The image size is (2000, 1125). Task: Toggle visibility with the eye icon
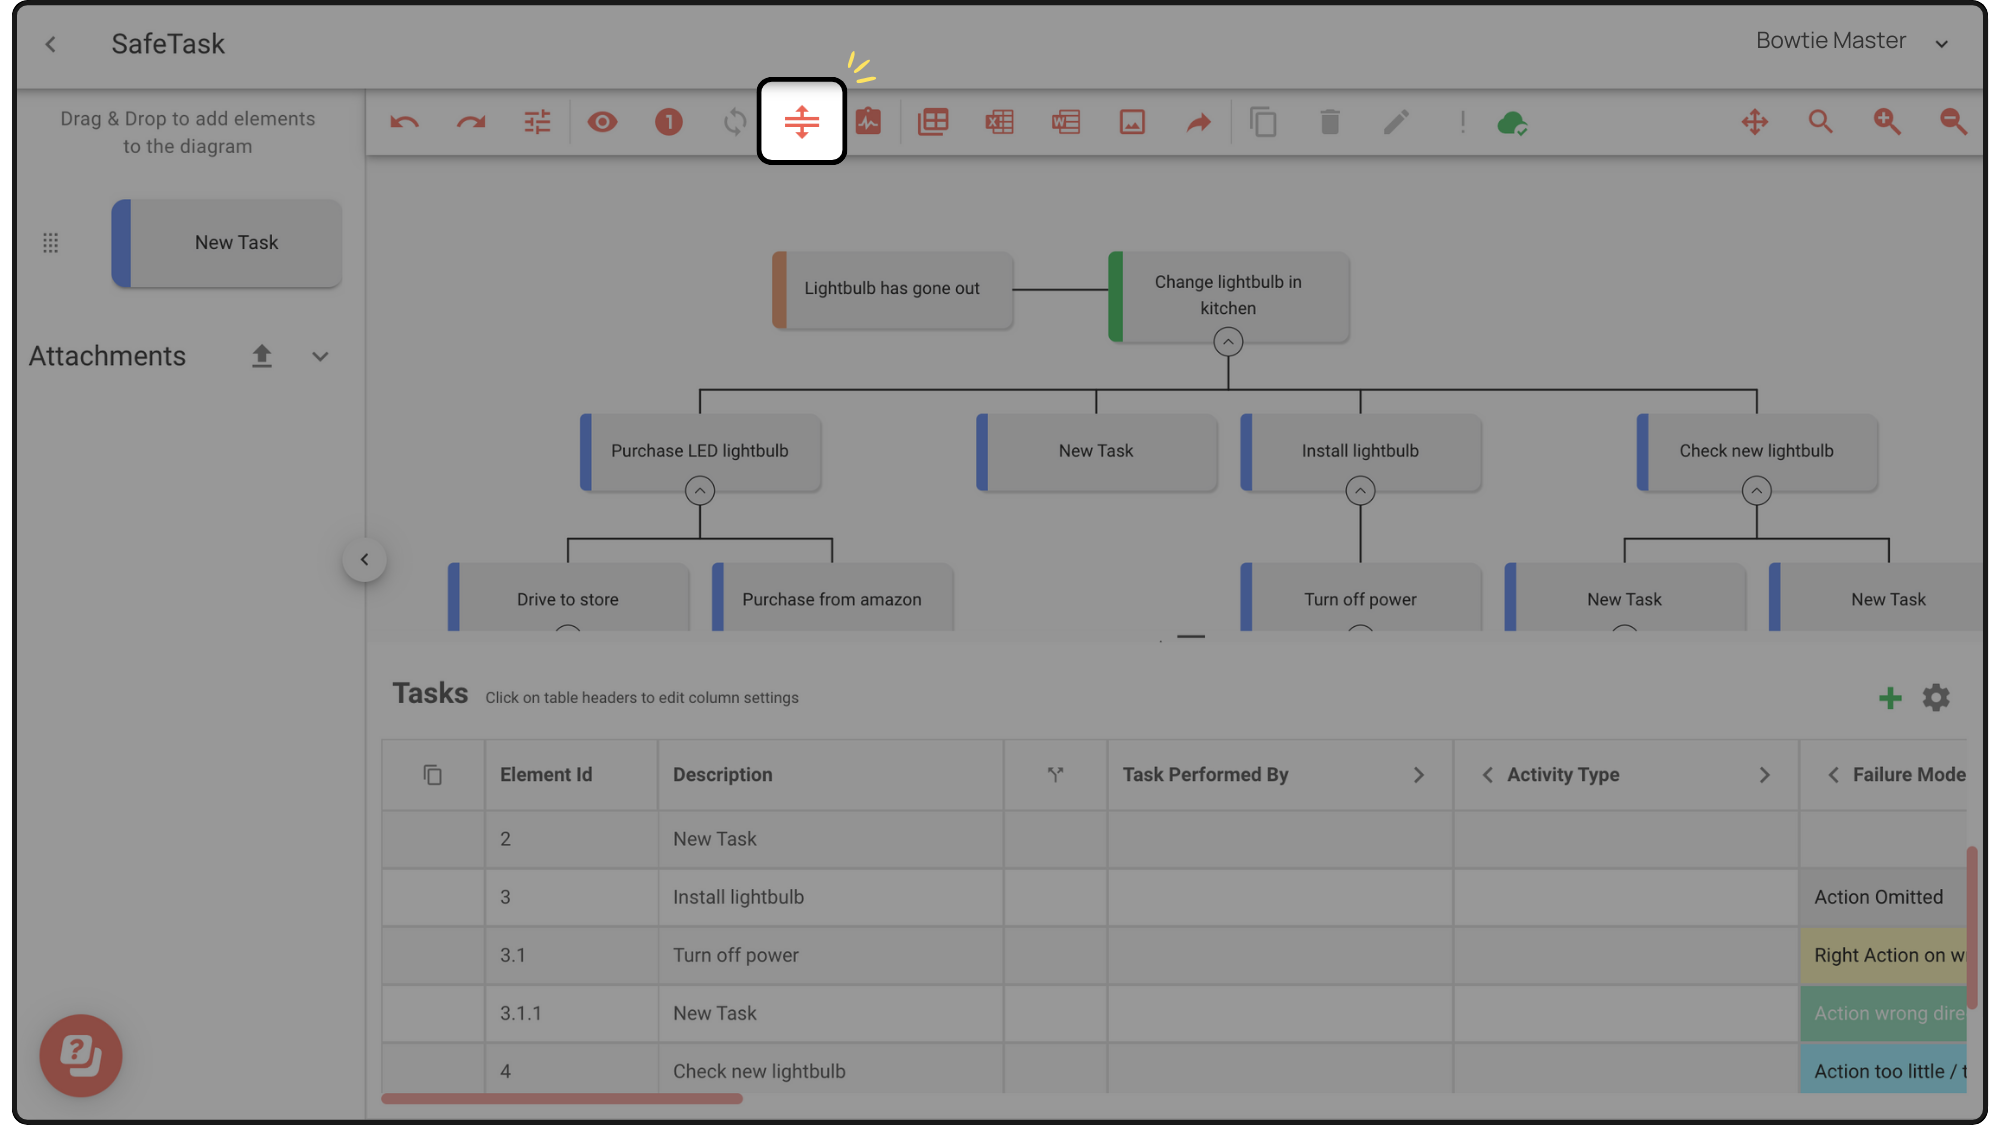coord(602,122)
